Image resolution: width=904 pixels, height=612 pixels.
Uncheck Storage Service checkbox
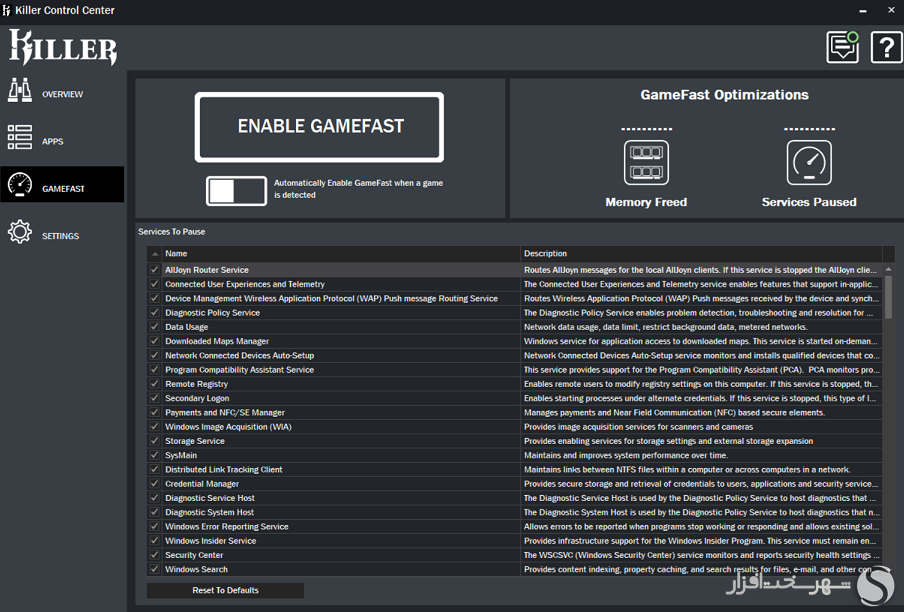pyautogui.click(x=154, y=441)
